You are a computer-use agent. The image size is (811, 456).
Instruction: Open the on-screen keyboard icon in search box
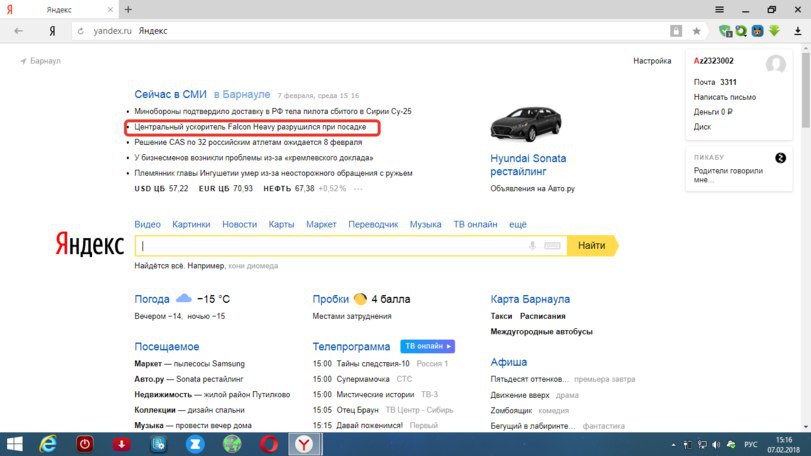552,246
